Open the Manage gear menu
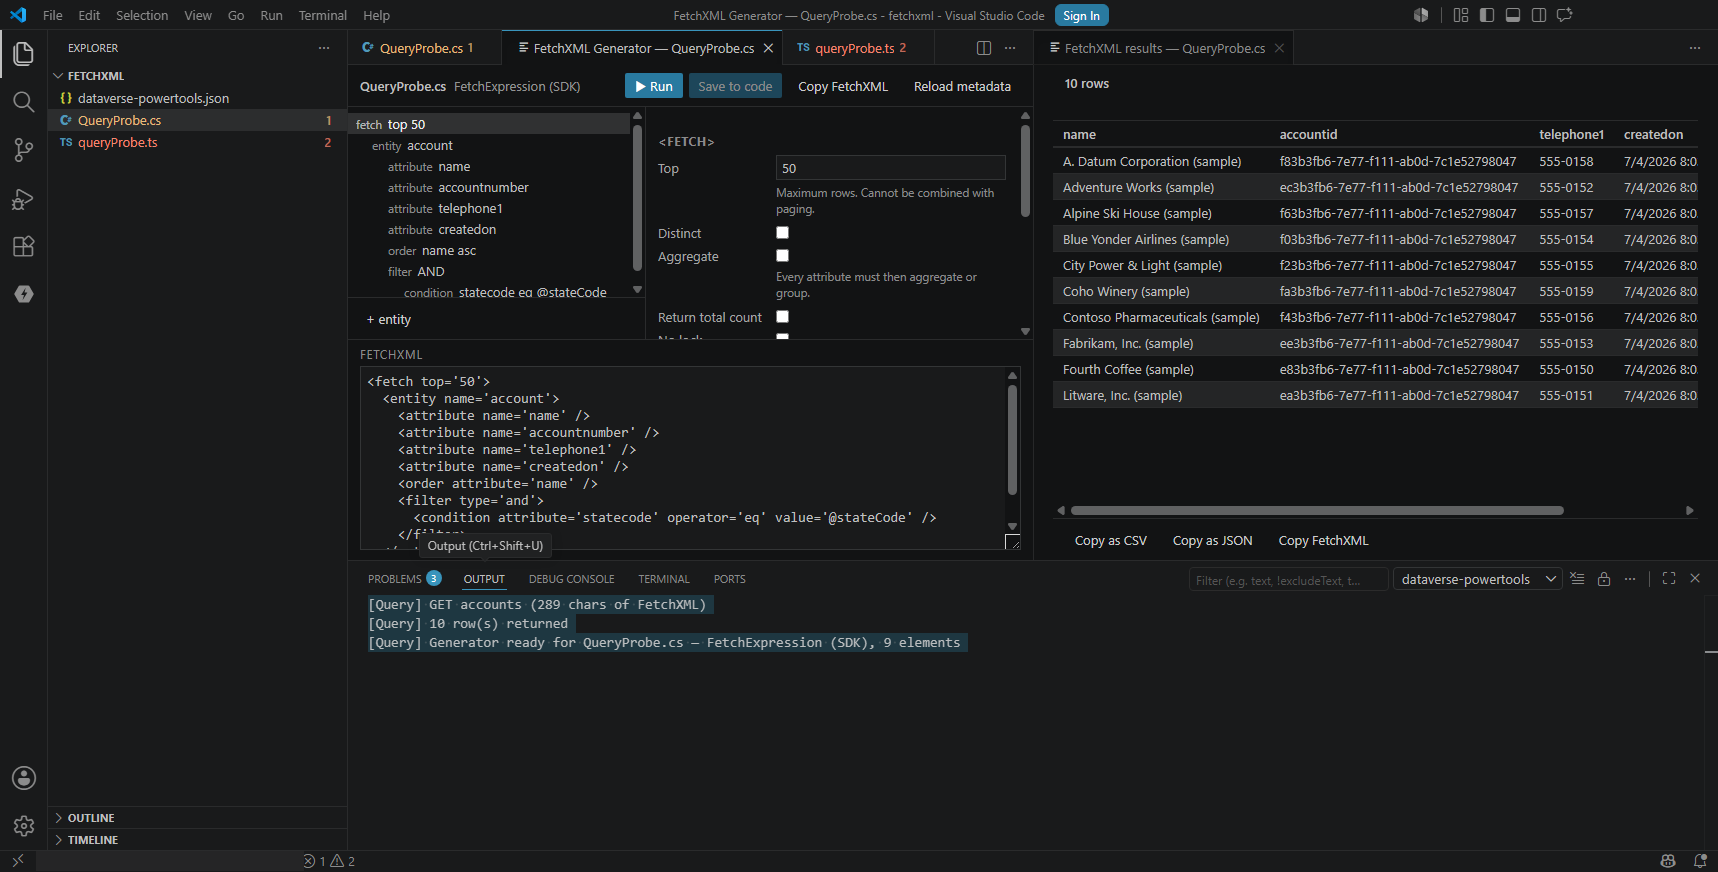1718x872 pixels. 23,826
